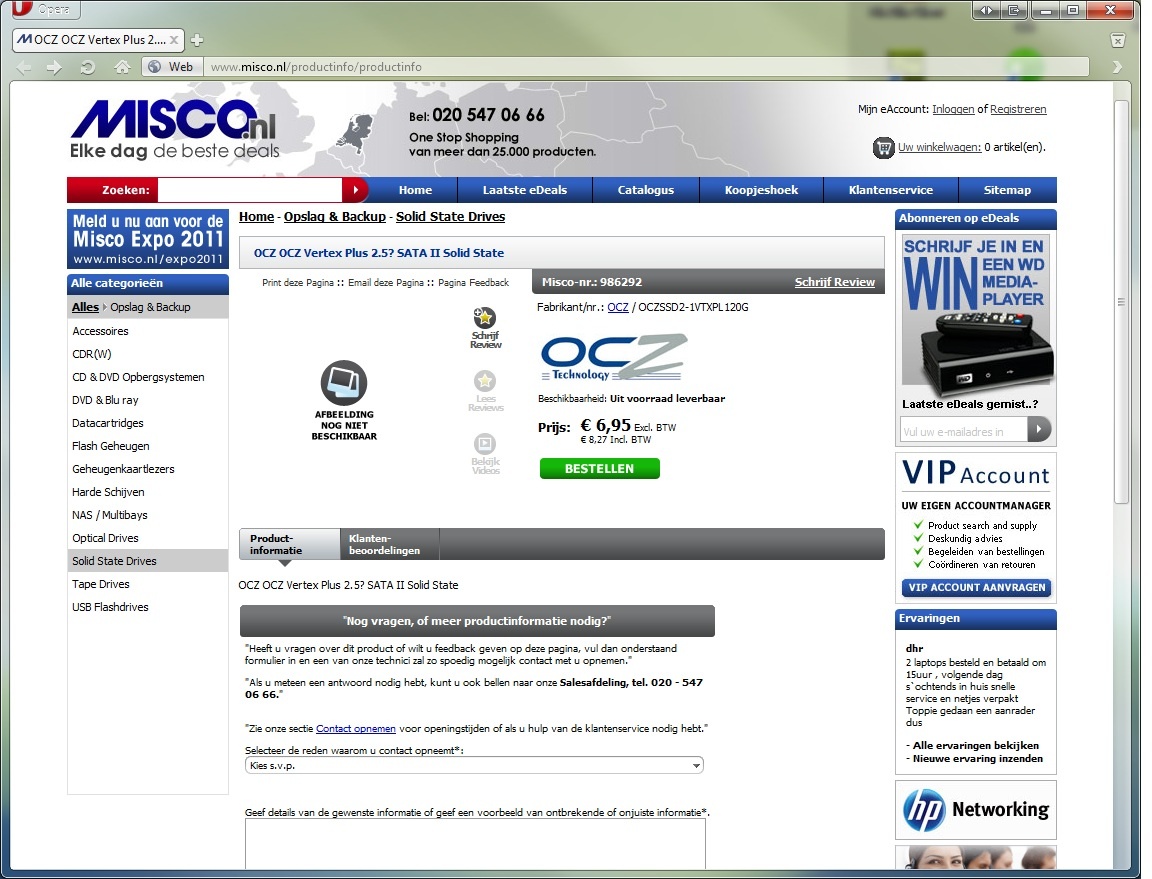The height and width of the screenshot is (879, 1152).
Task: Select CD & DVD Opbergsystemen category
Action: [138, 377]
